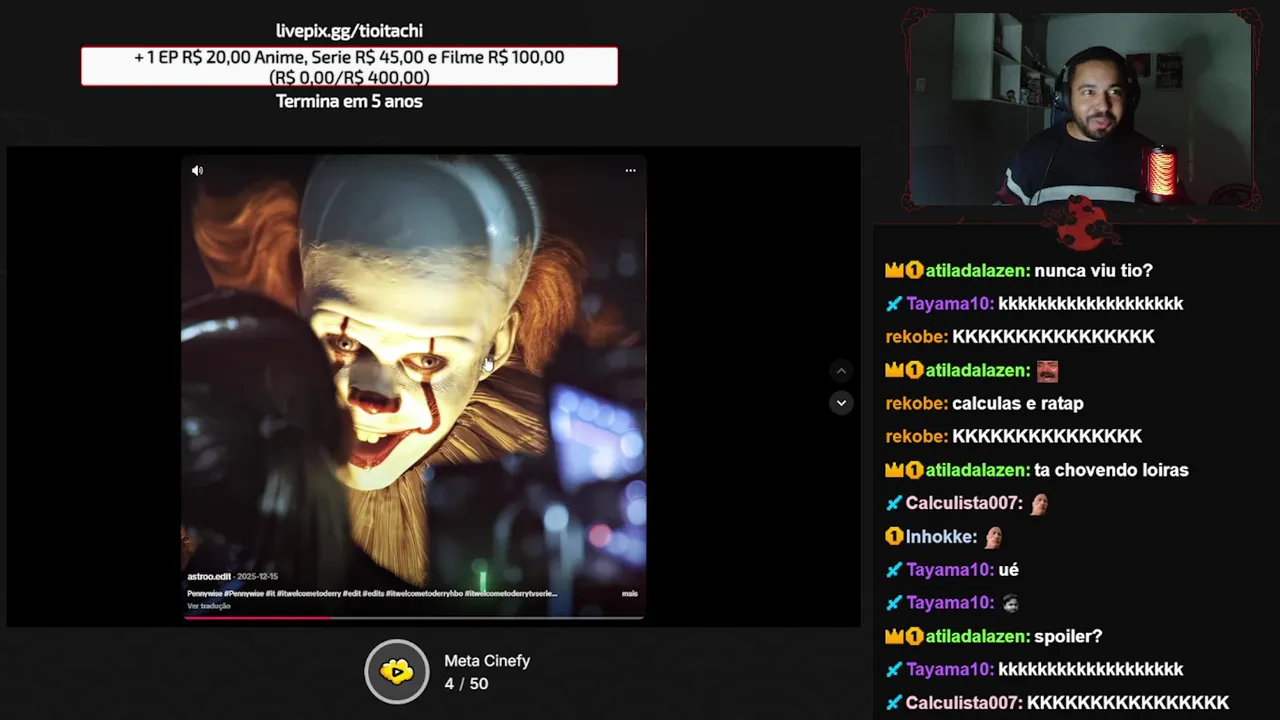Screen dimensions: 1280x720
Task: Click crown badge beside 'spoiler?' message
Action: tap(894, 636)
